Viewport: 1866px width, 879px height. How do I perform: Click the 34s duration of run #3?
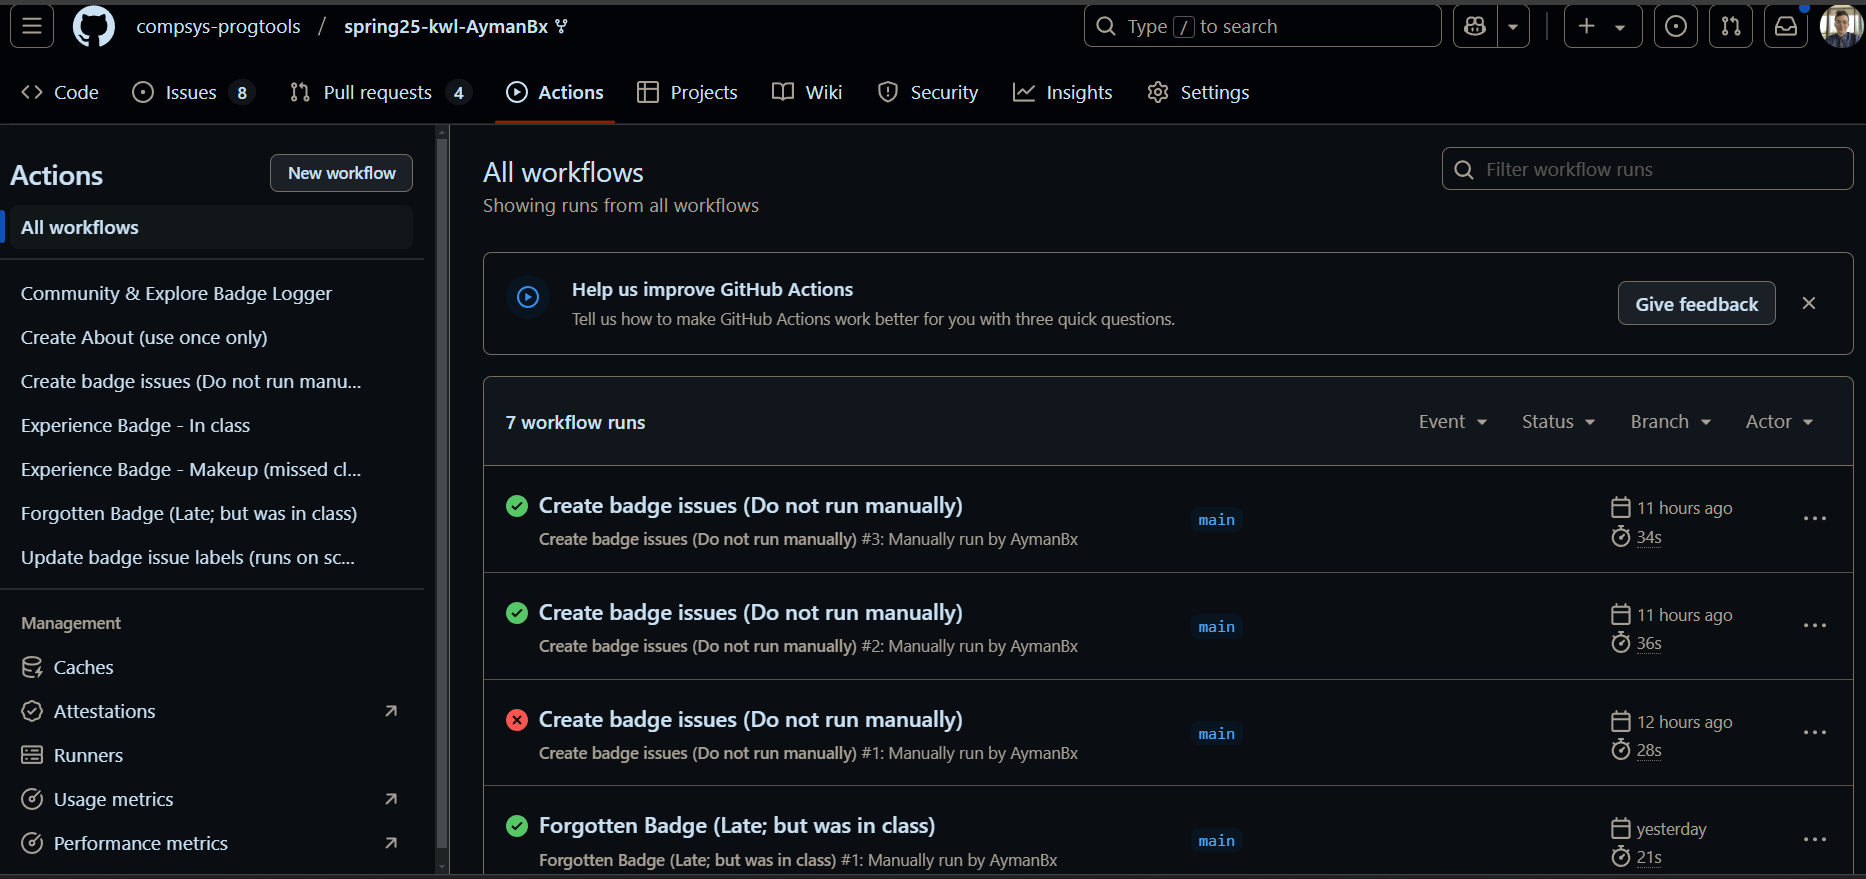coord(1649,537)
